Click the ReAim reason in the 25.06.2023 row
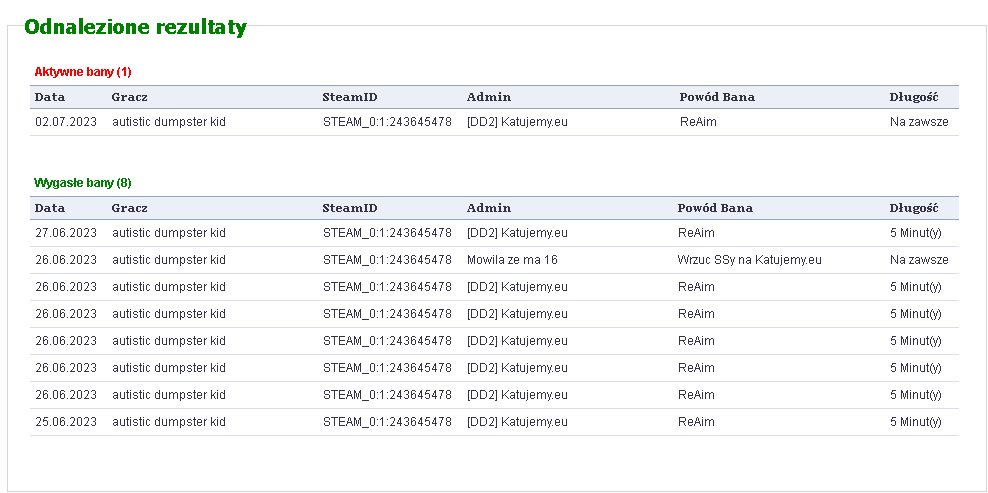988x493 pixels. [696, 422]
